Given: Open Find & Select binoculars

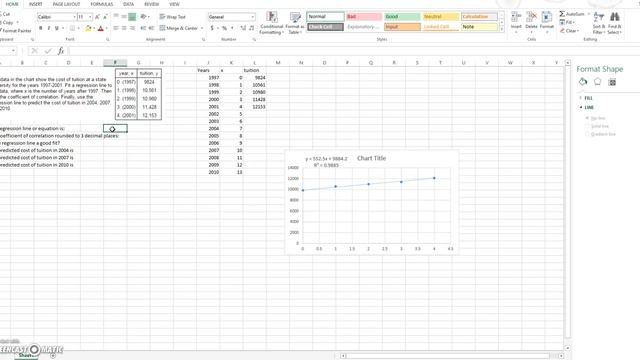Looking at the screenshot, I should coord(614,23).
